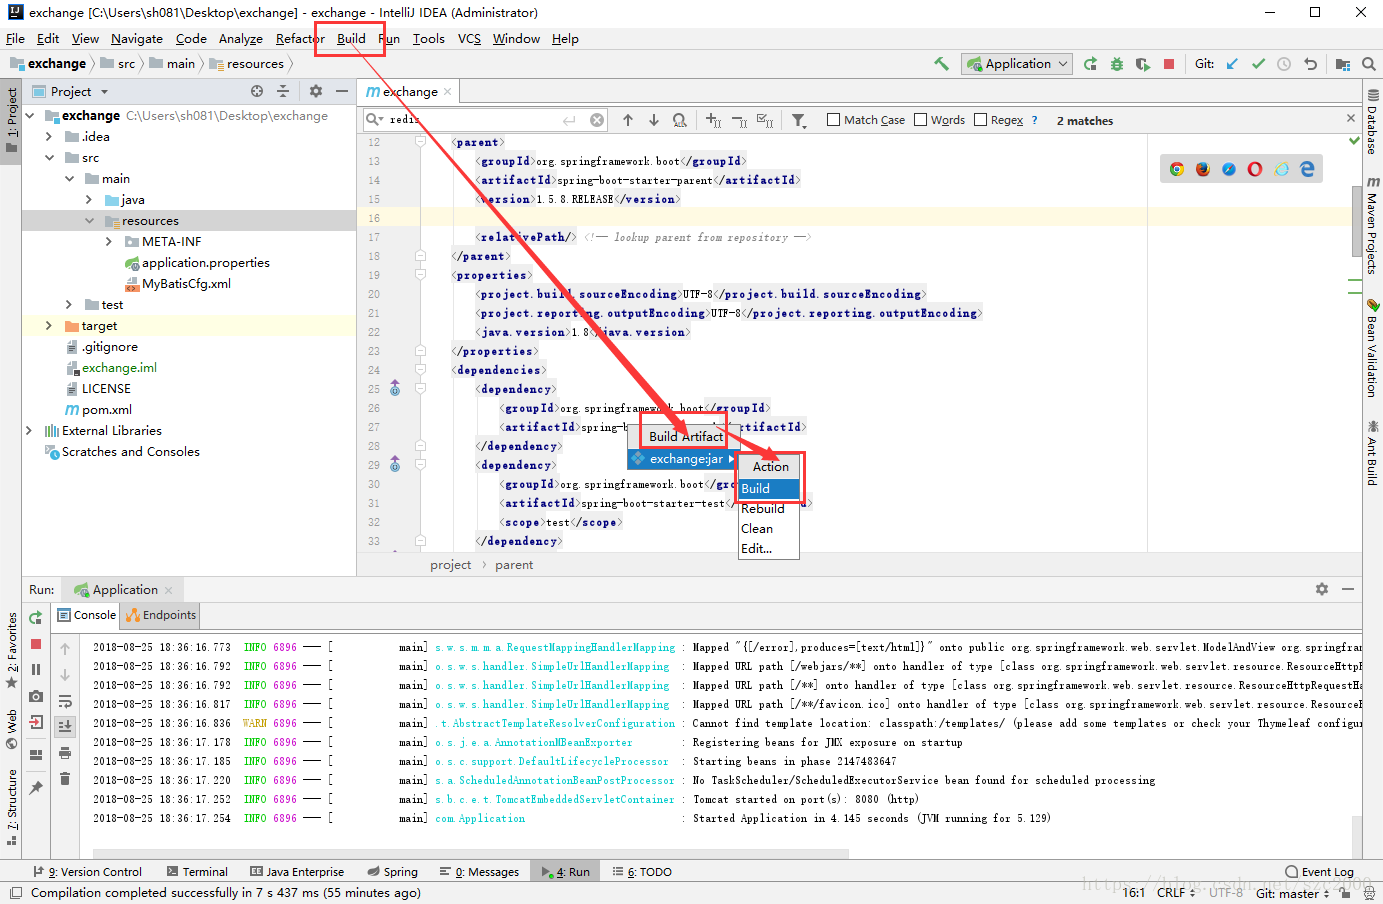1383x904 pixels.
Task: Open Maven Projects side panel
Action: (1372, 226)
